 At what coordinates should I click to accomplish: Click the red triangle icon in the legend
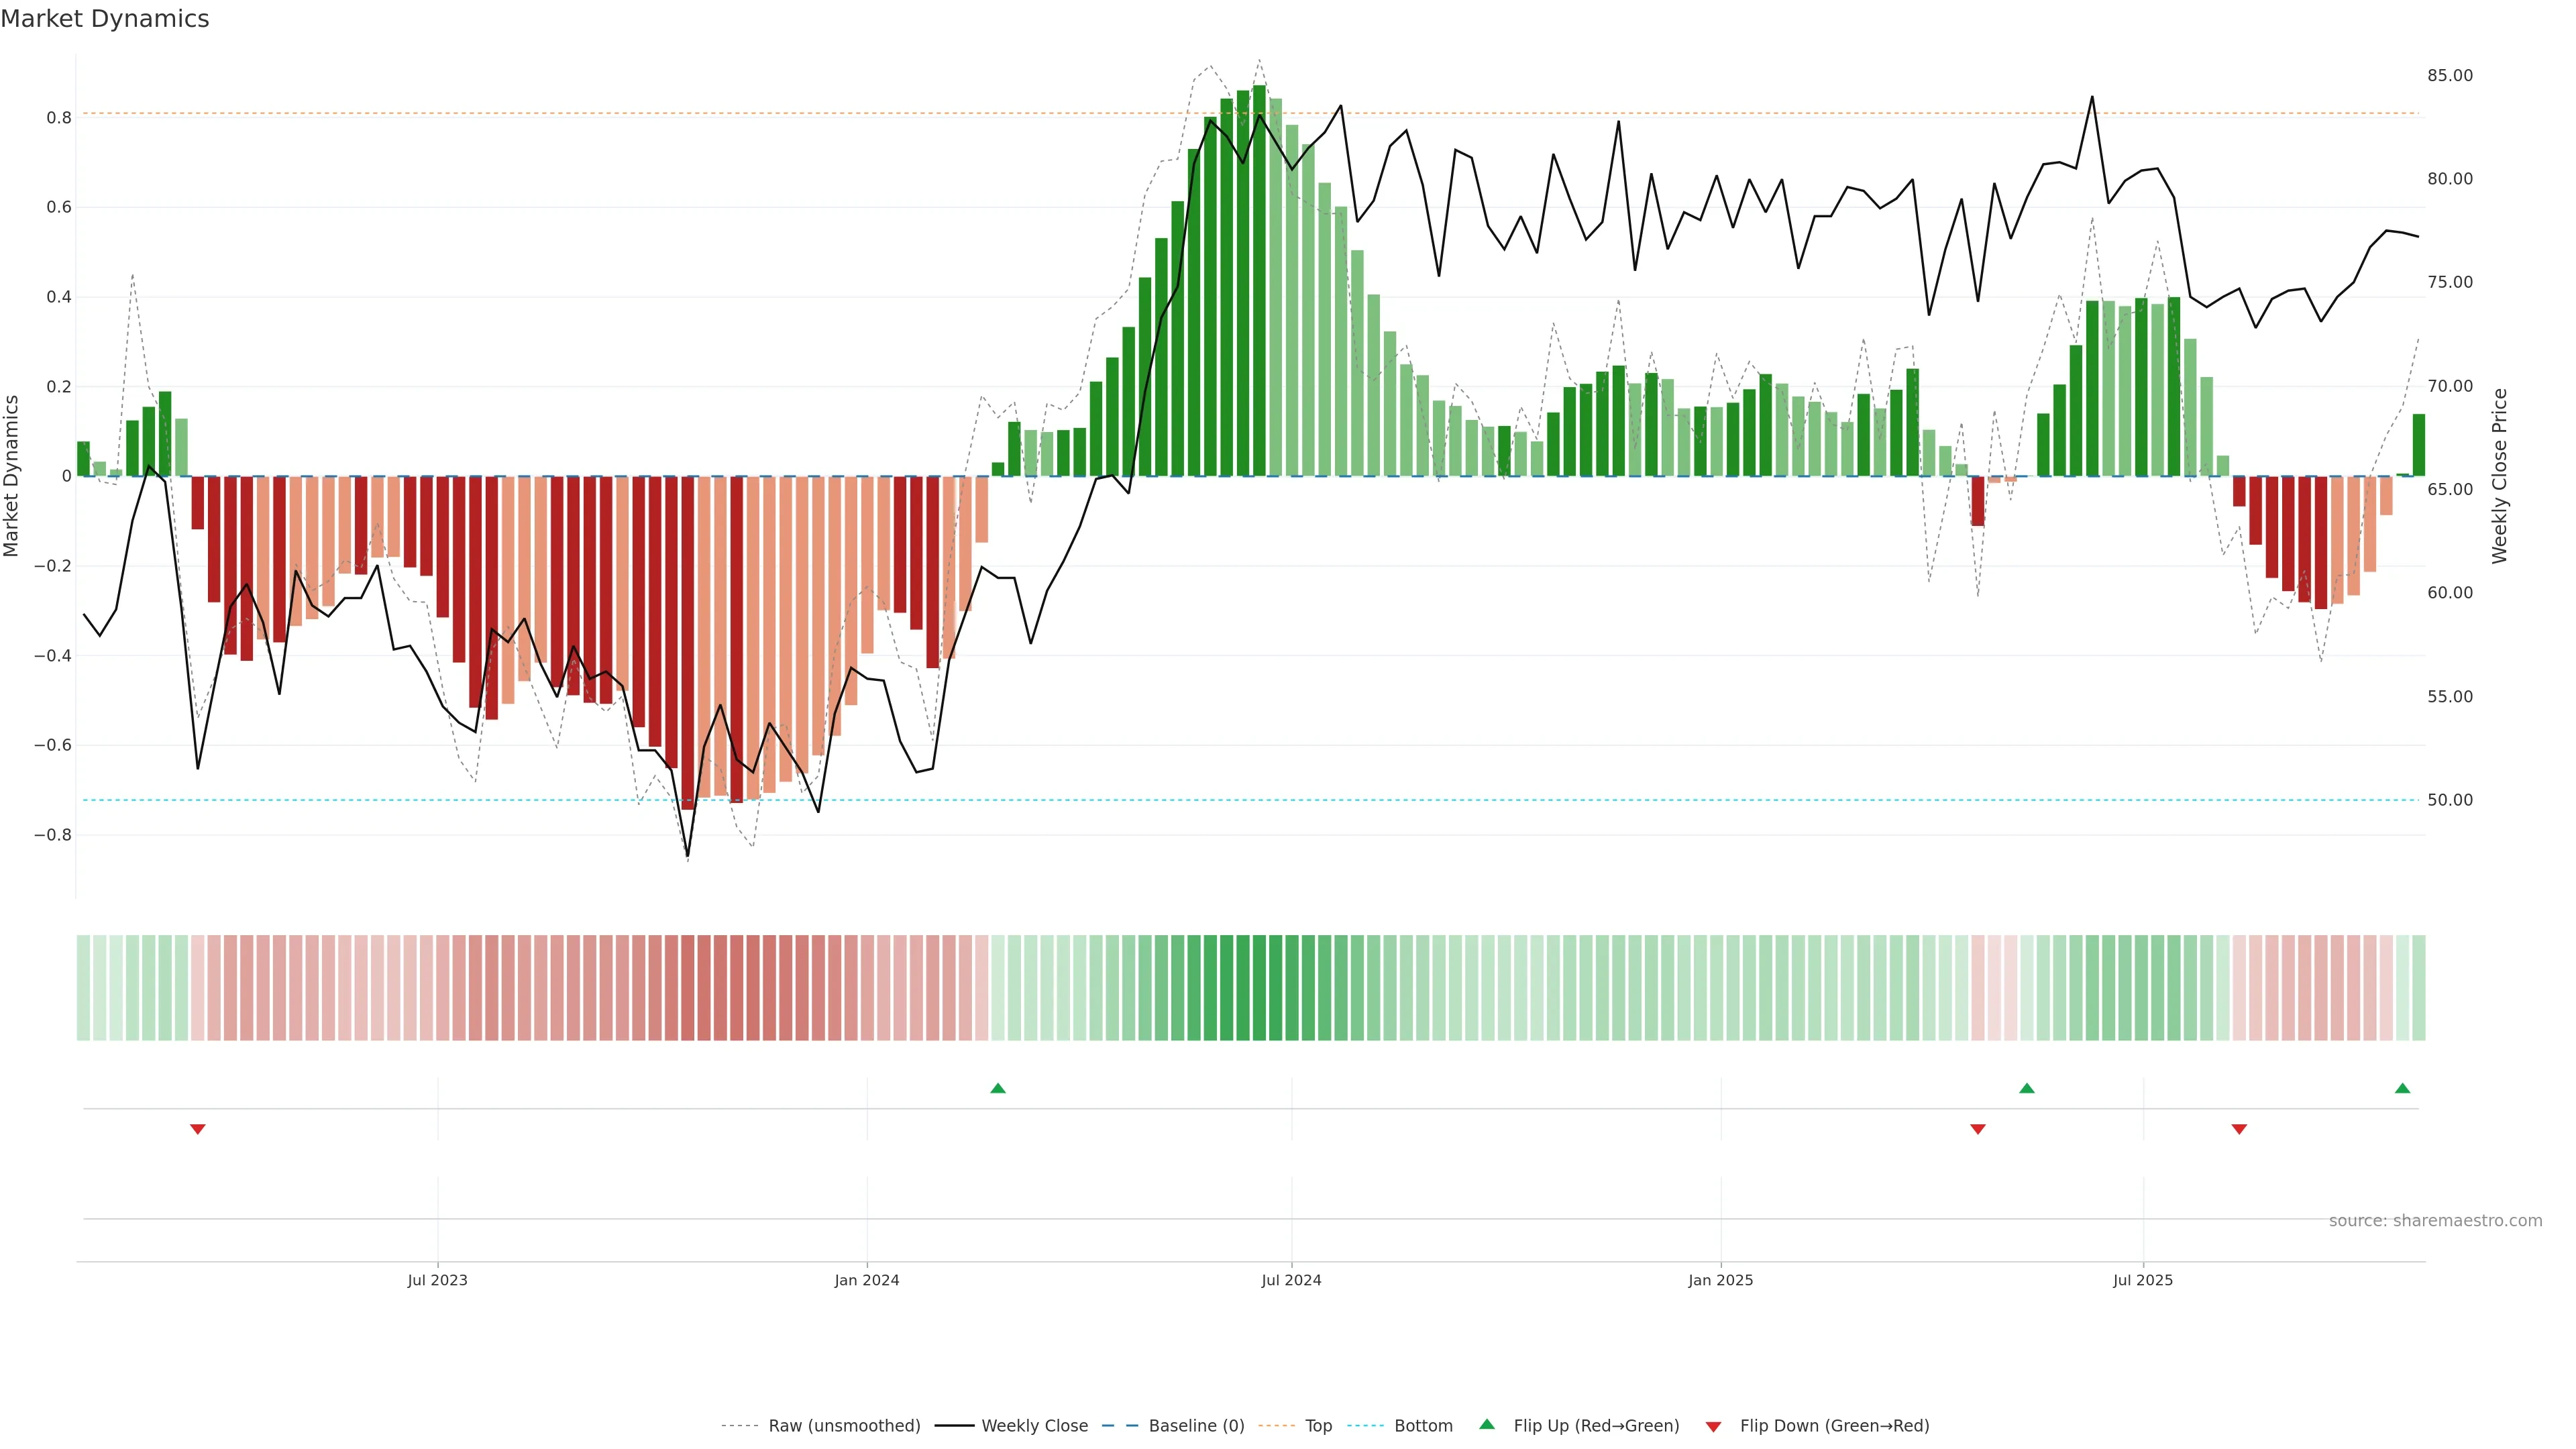[x=1713, y=1426]
